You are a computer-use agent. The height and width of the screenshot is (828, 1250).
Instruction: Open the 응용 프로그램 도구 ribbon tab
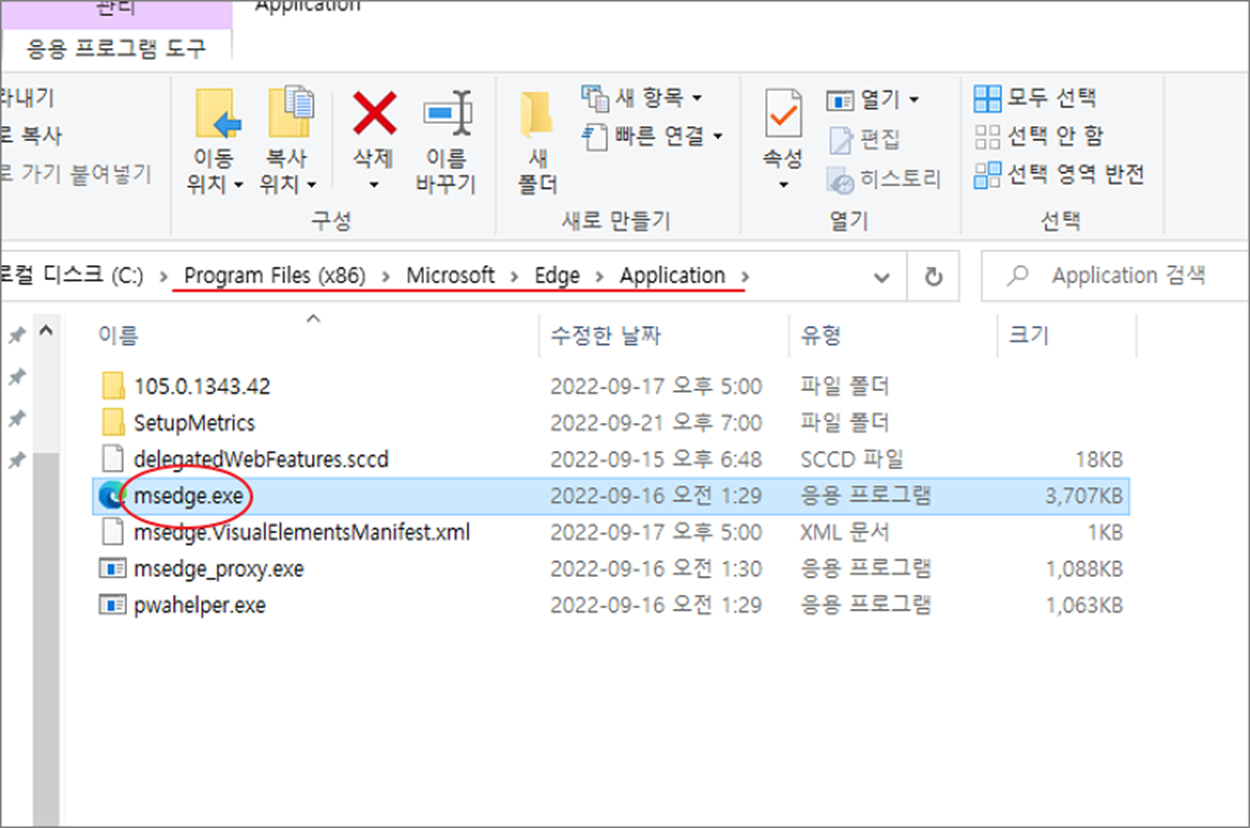point(116,46)
